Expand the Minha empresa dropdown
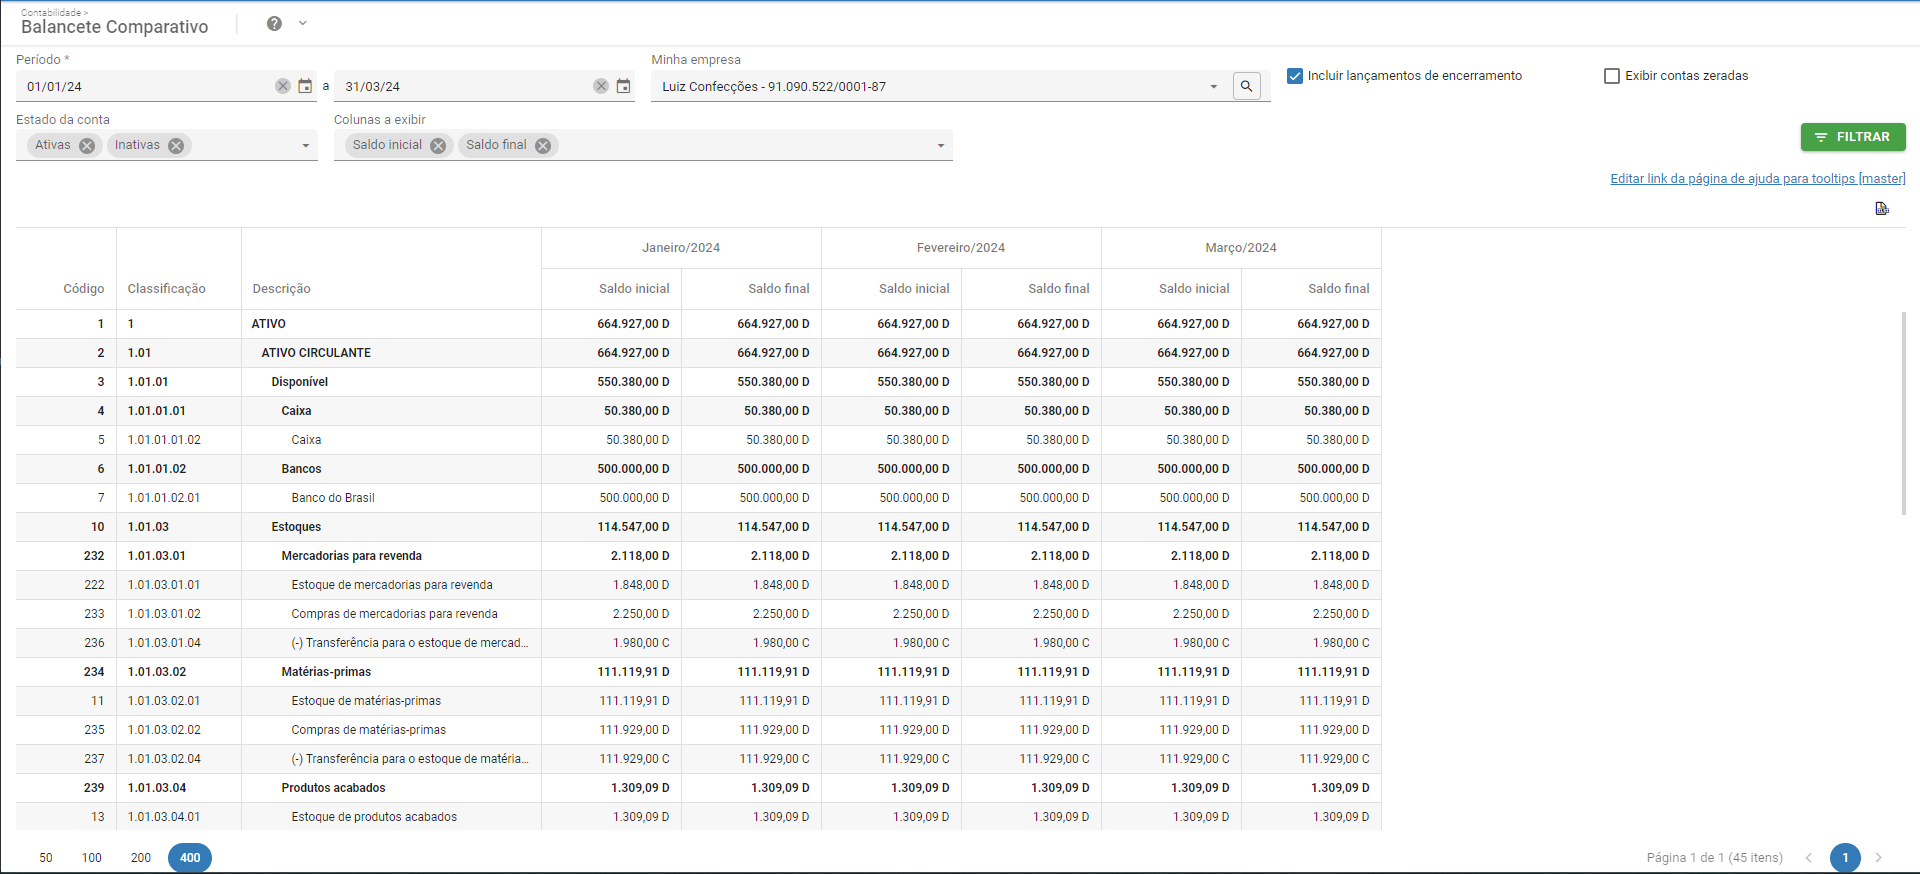 1214,87
